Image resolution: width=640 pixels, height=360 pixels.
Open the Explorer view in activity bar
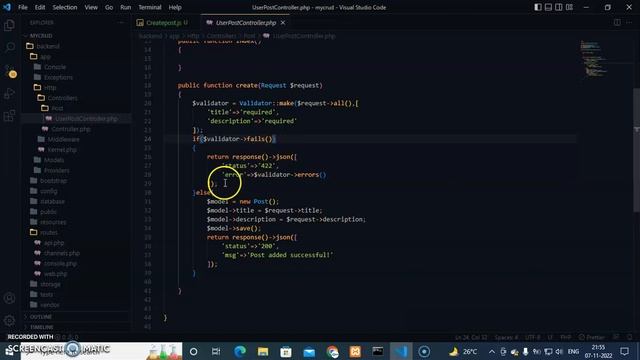click(9, 25)
